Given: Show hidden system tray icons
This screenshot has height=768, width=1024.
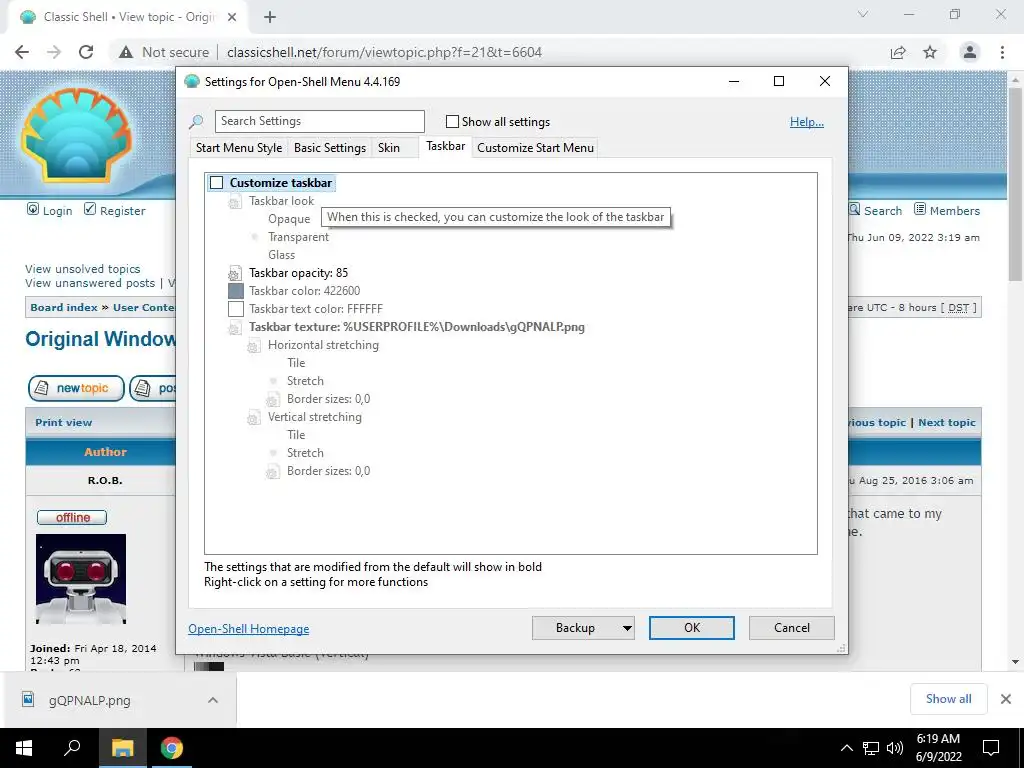Looking at the screenshot, I should [x=846, y=748].
